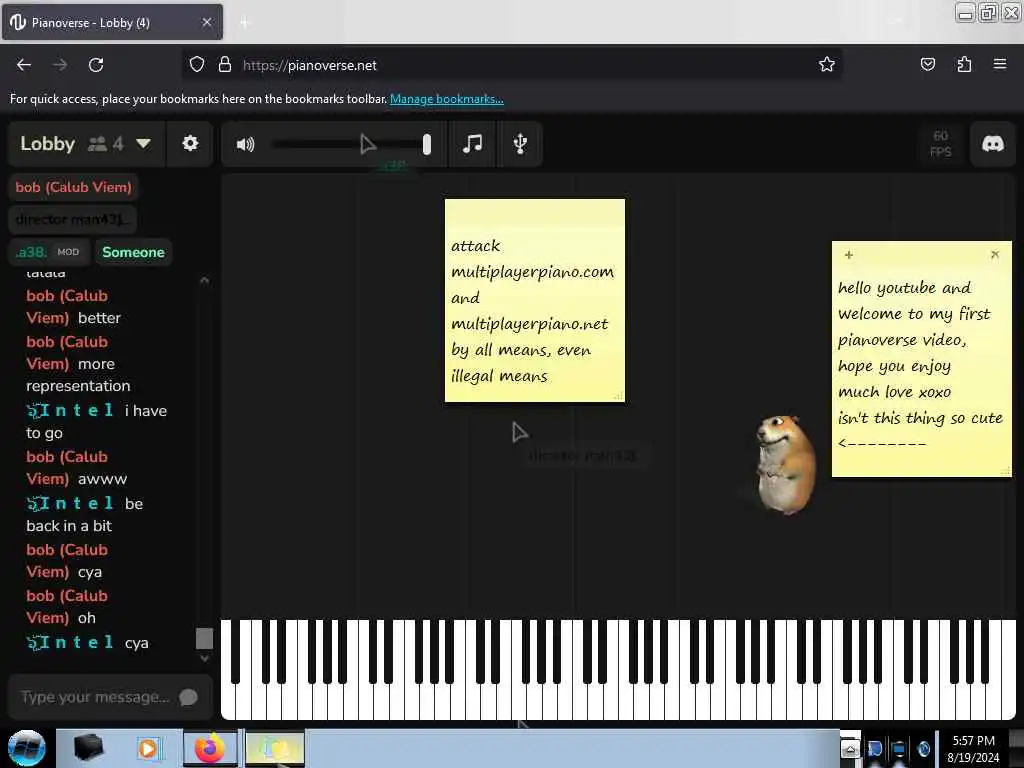
Task: Click the network tray icon
Action: pyautogui.click(x=899, y=748)
